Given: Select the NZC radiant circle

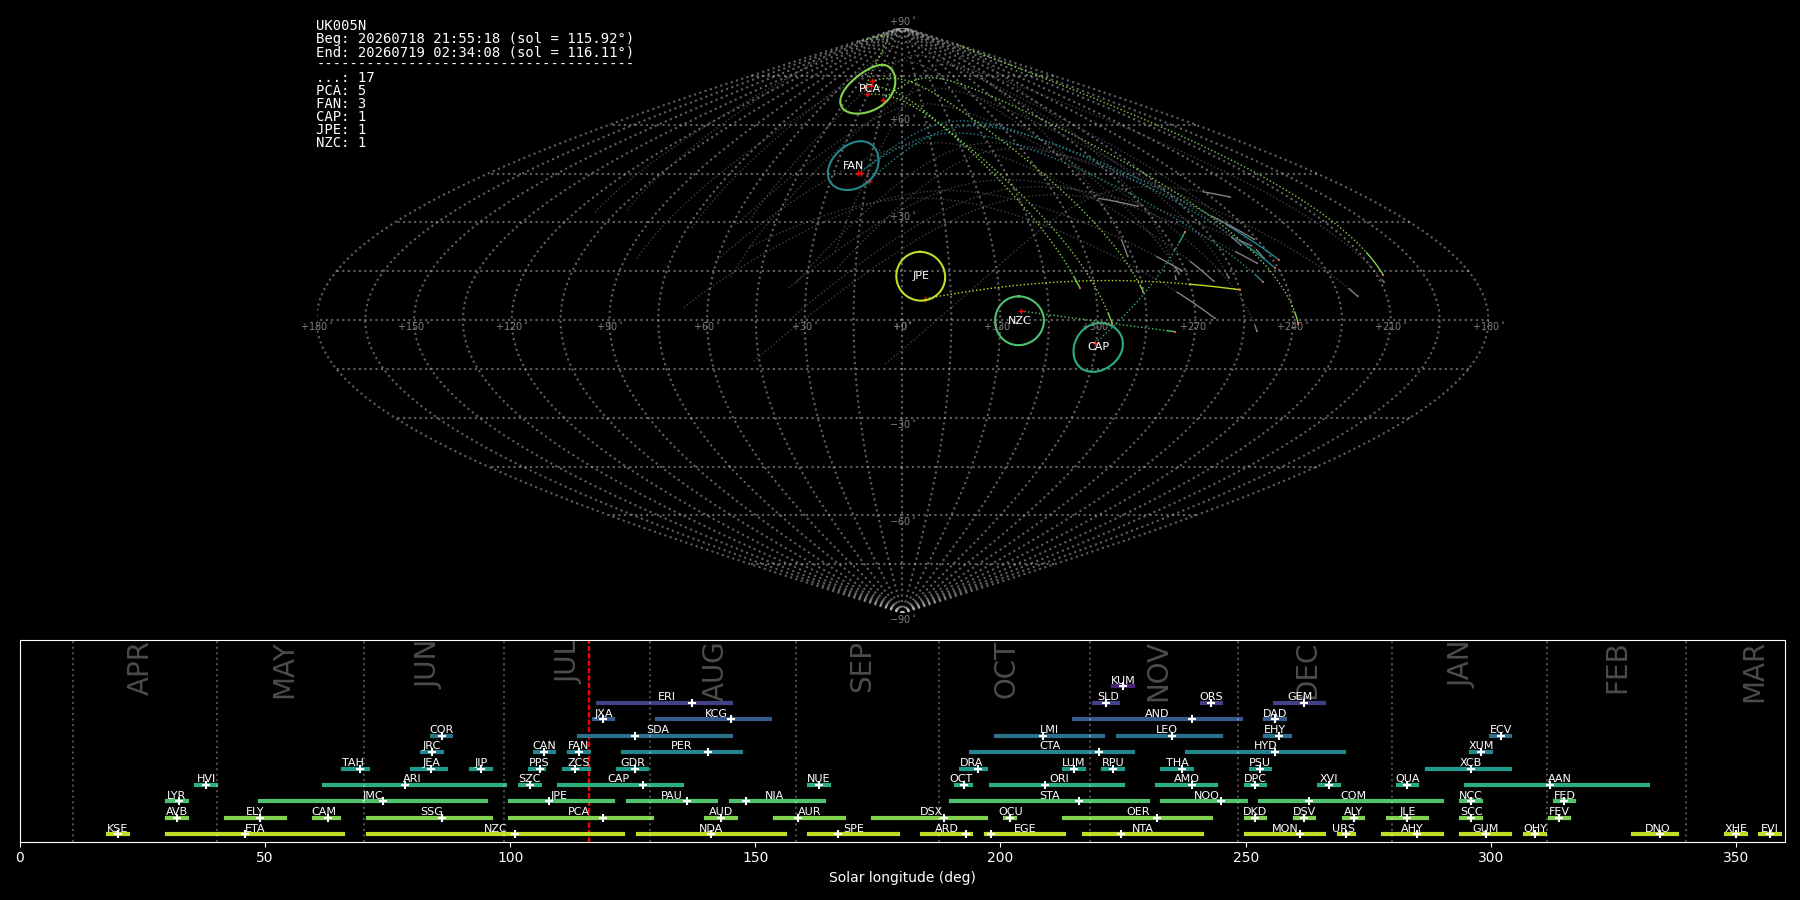Looking at the screenshot, I should (1019, 321).
